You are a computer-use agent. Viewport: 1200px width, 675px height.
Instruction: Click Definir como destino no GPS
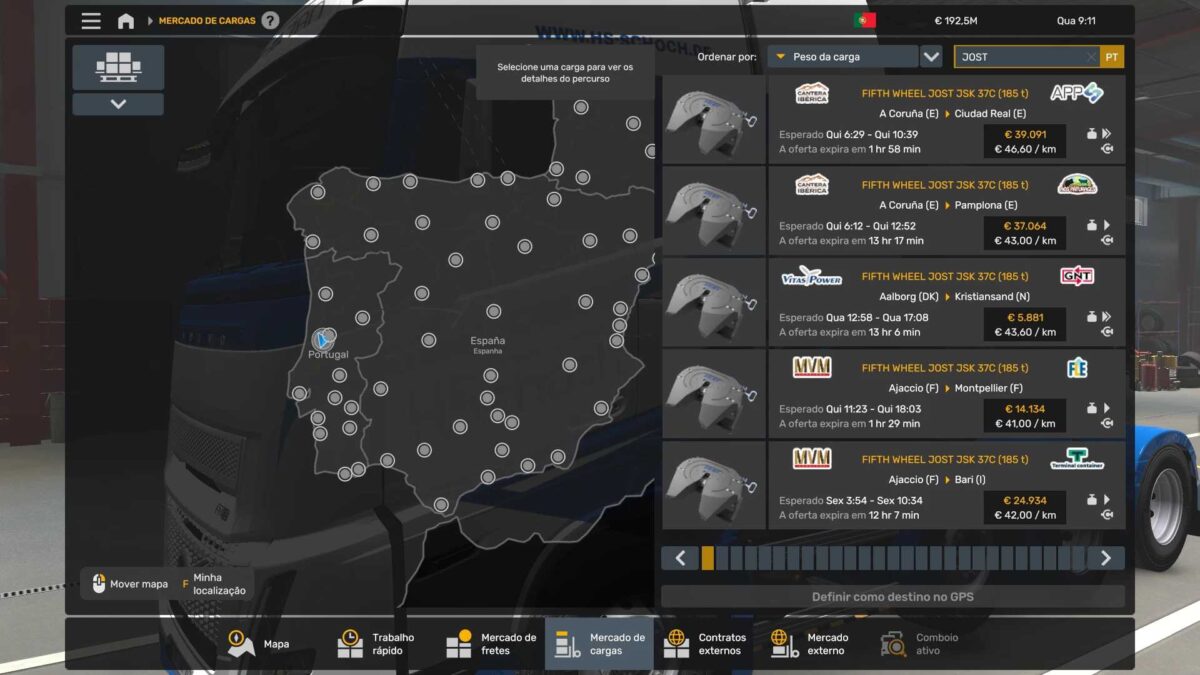point(892,597)
